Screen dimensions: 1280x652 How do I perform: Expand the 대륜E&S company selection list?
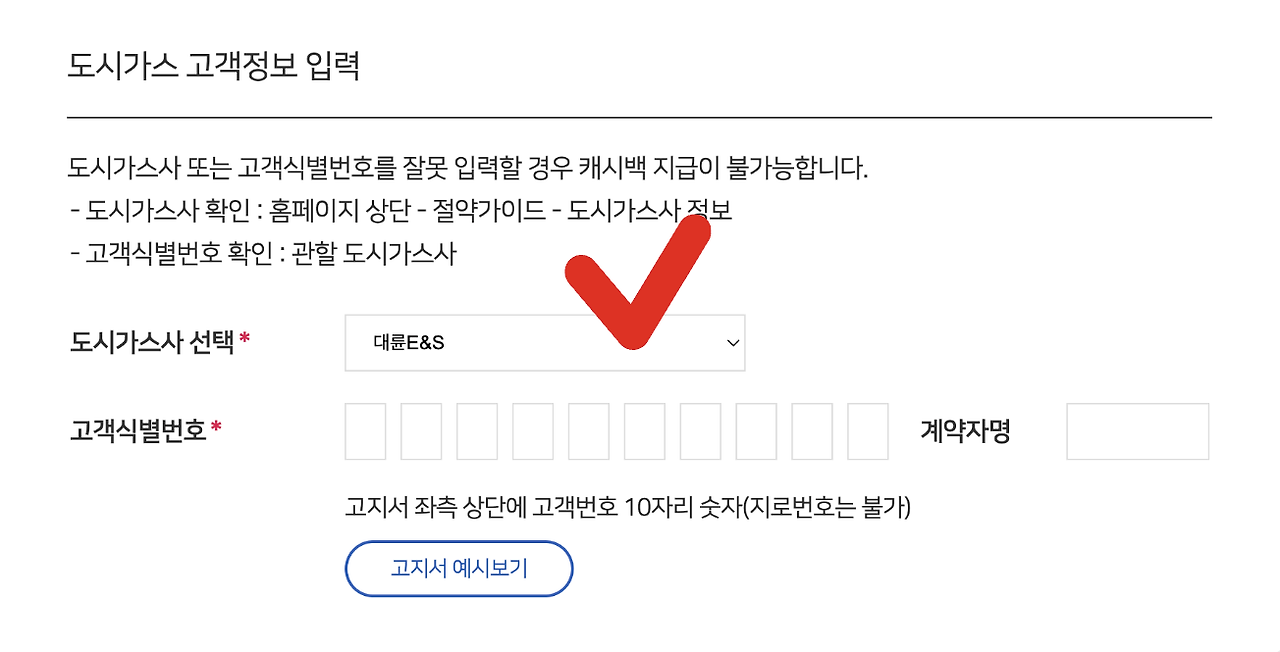545,341
